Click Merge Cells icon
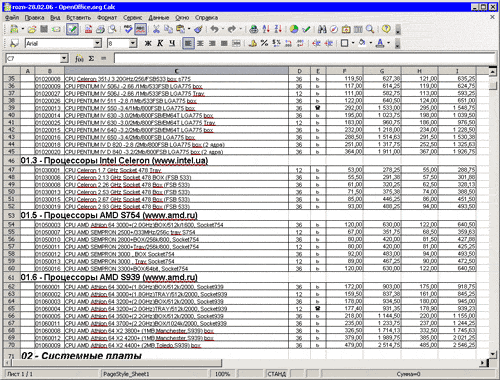 pyautogui.click(x=236, y=43)
